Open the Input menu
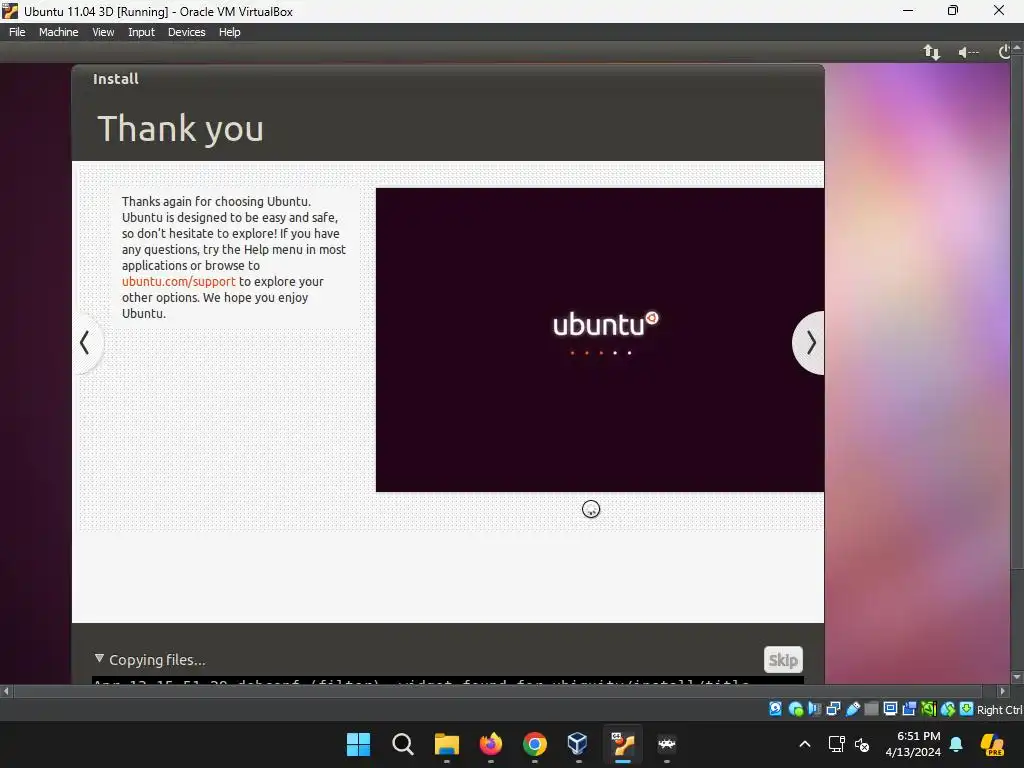Viewport: 1024px width, 768px height. click(x=141, y=32)
